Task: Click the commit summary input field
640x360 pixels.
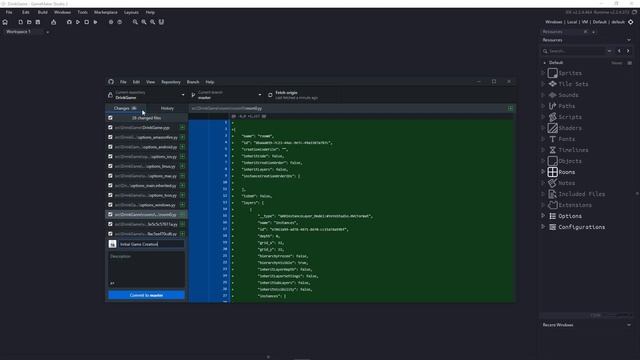Action: (151, 244)
